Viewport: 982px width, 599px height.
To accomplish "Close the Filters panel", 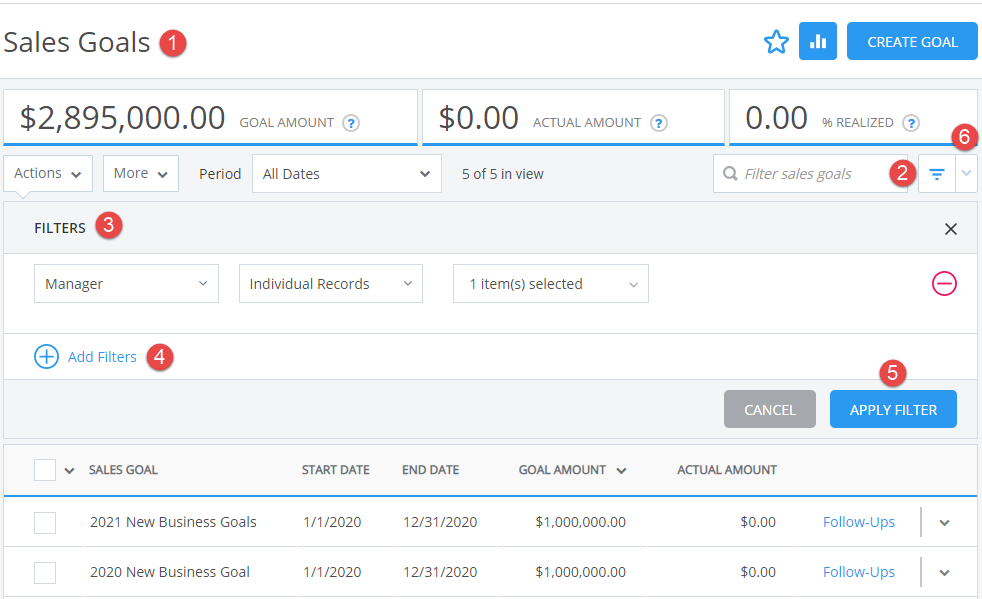I will (951, 229).
